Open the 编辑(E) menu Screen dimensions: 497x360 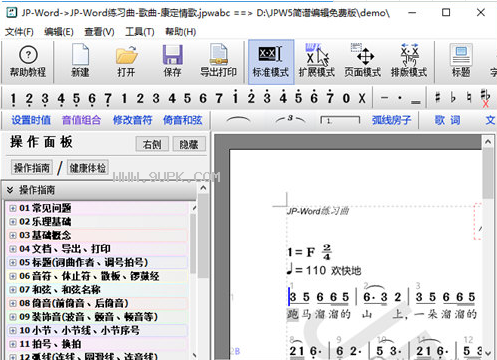coord(59,32)
